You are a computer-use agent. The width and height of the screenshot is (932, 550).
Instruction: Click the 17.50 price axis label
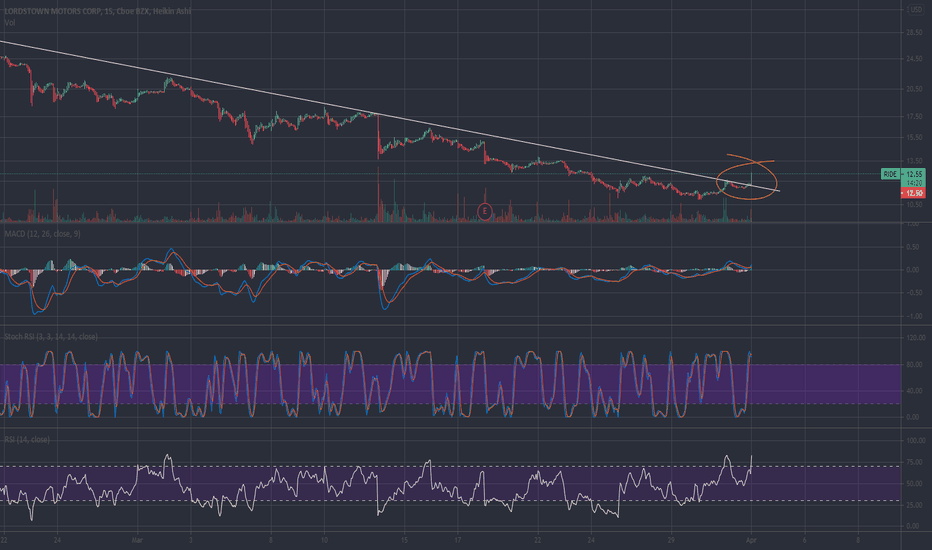coord(914,117)
